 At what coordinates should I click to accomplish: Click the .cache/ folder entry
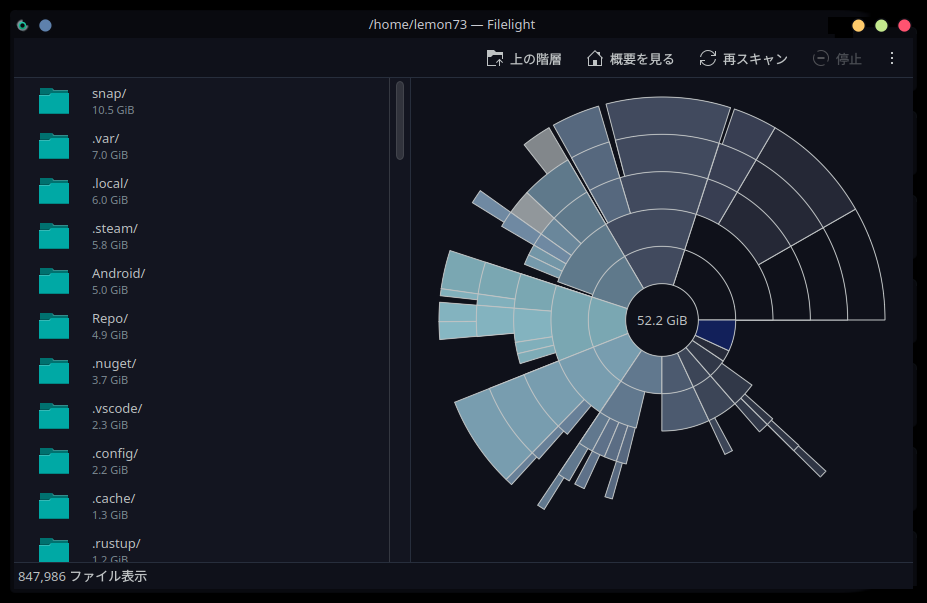coord(113,506)
